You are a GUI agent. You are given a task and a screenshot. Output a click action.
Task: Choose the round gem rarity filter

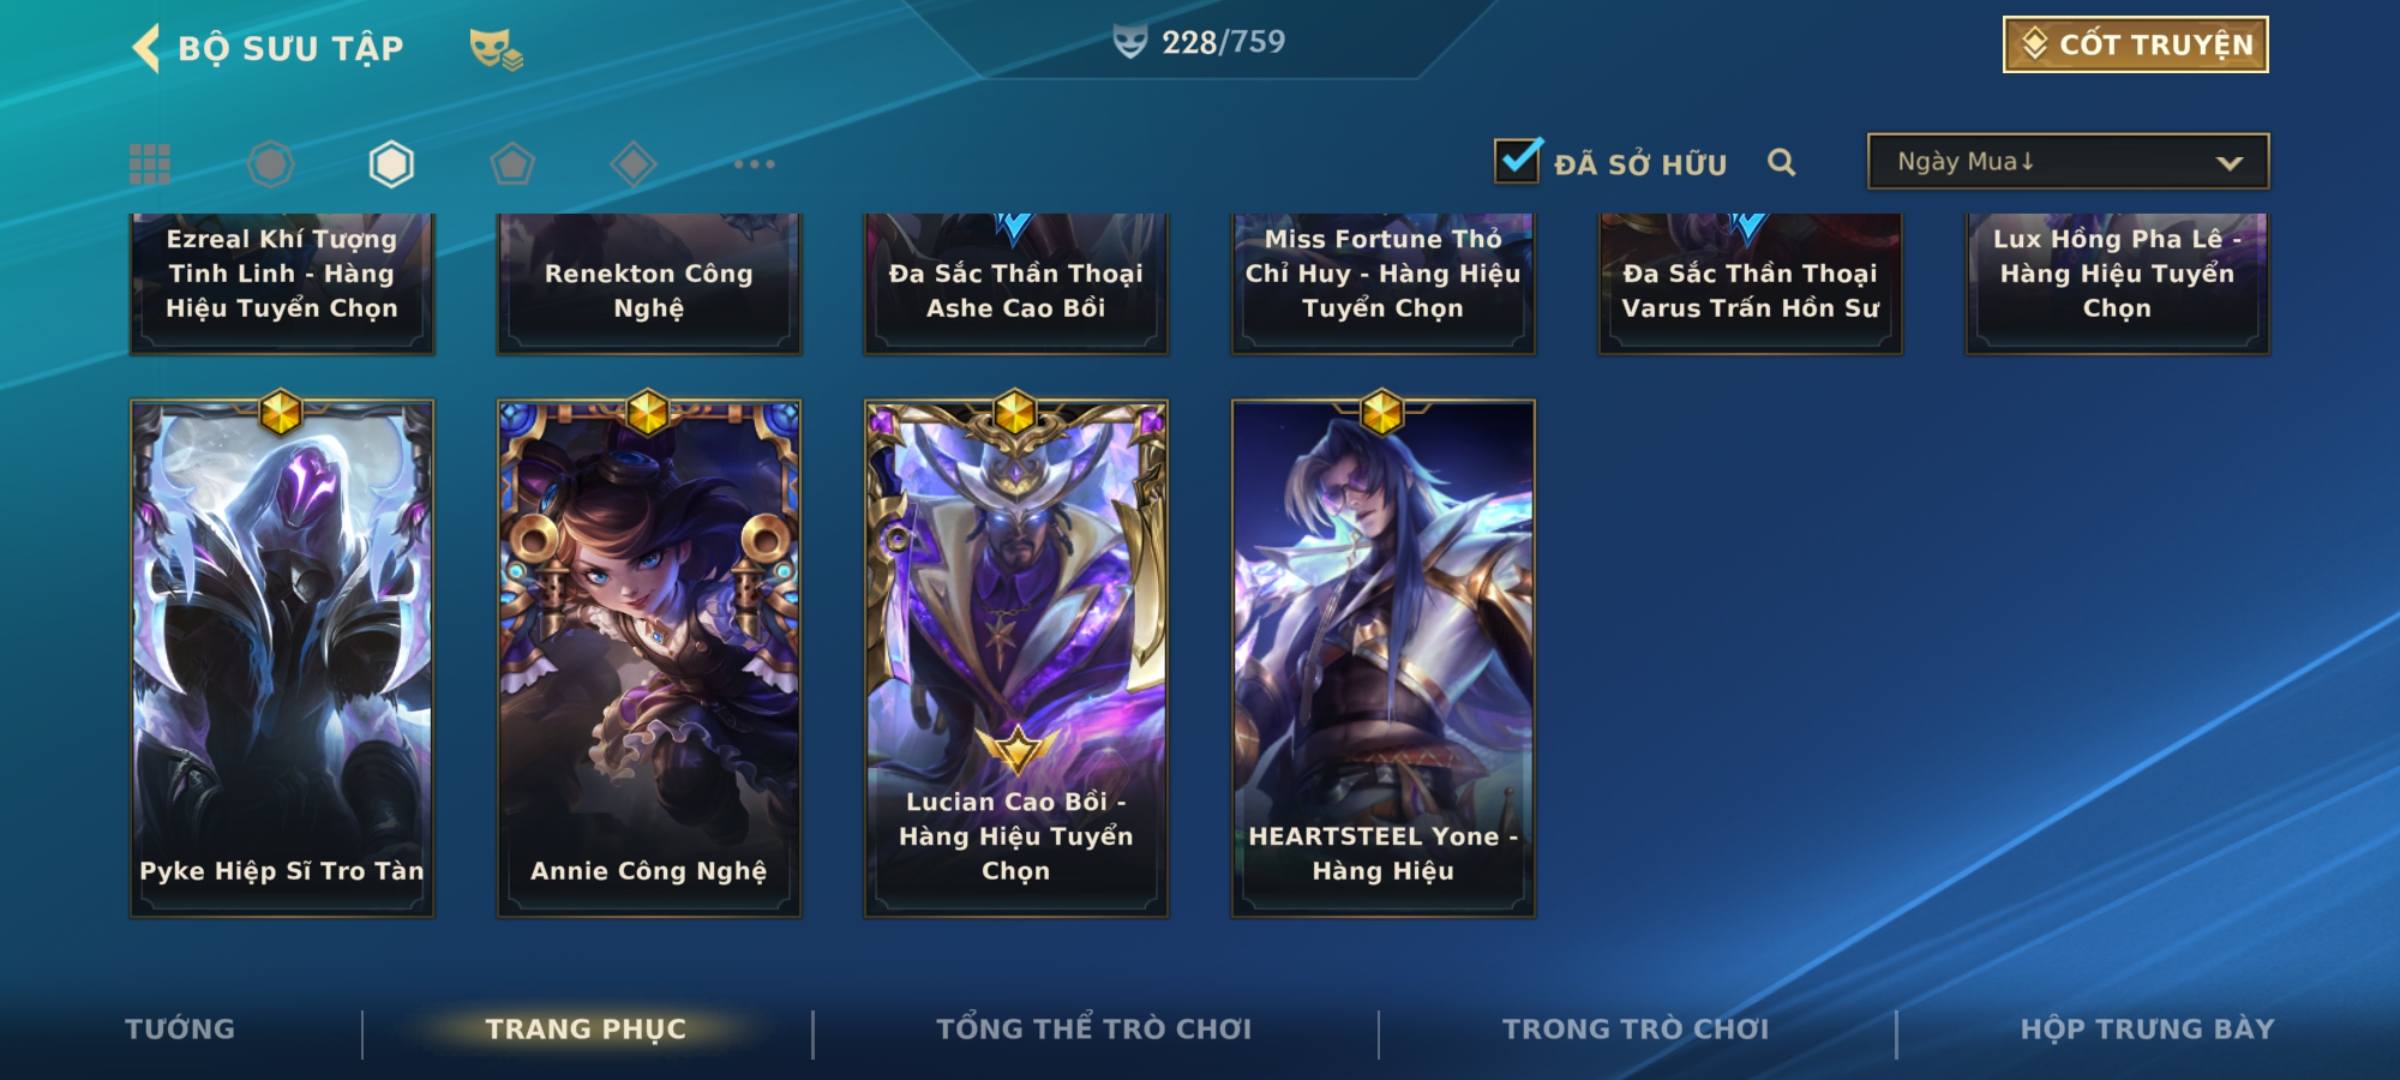[271, 164]
